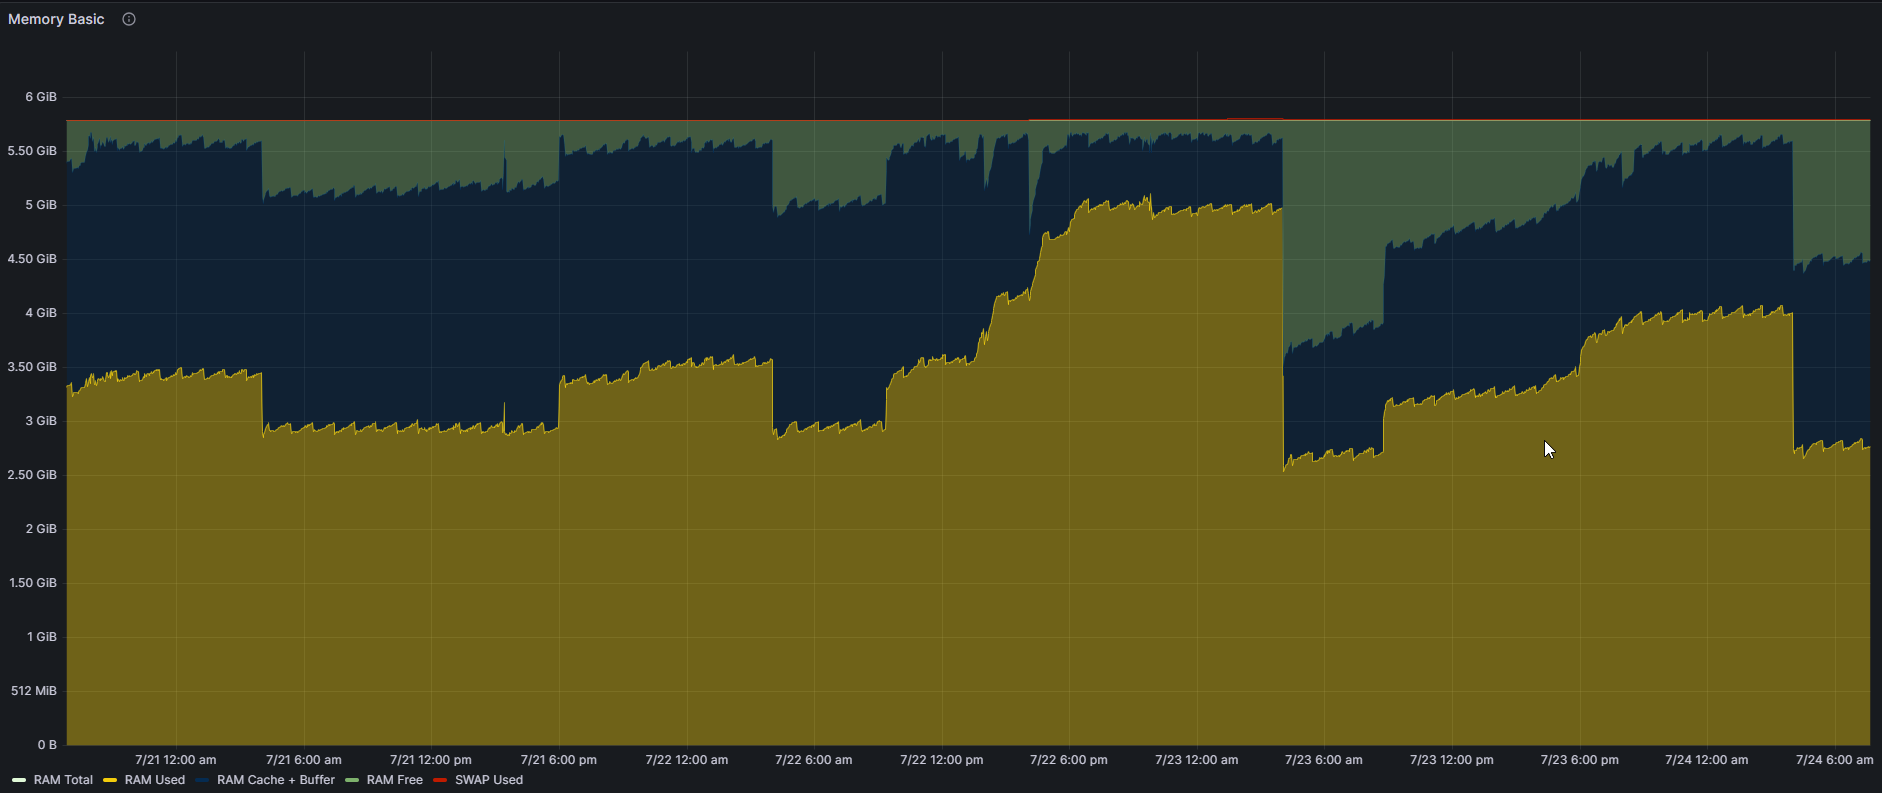Isolate the RAM Cache + Buffer series

point(276,780)
